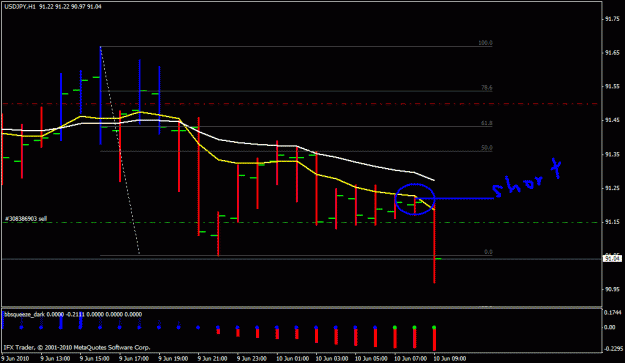Click the 9 Jun 2010 date label

click(x=16, y=359)
